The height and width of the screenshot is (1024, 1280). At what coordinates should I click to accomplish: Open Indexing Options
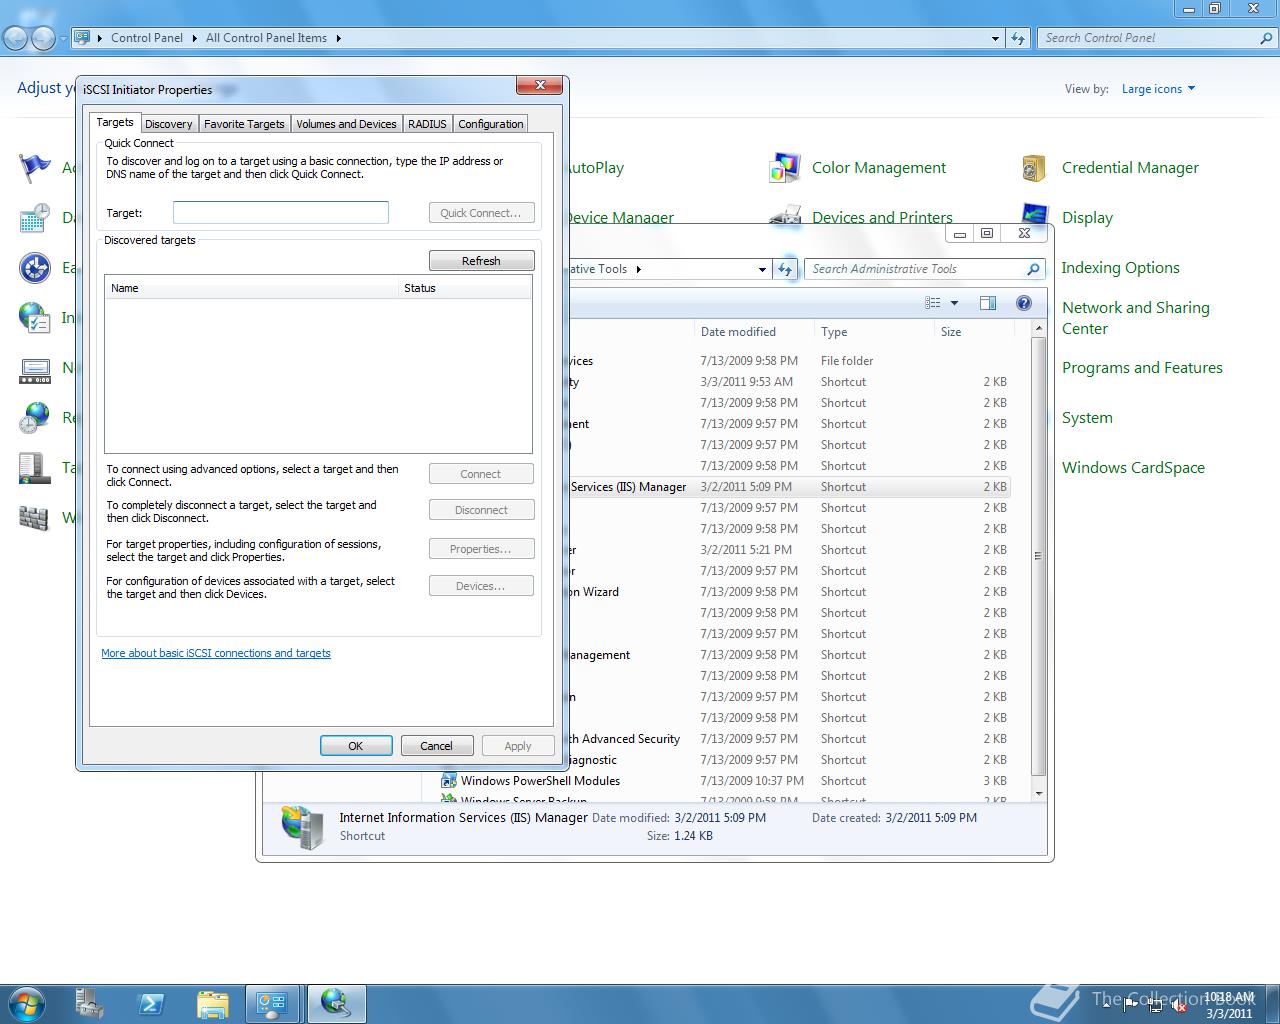point(1120,268)
